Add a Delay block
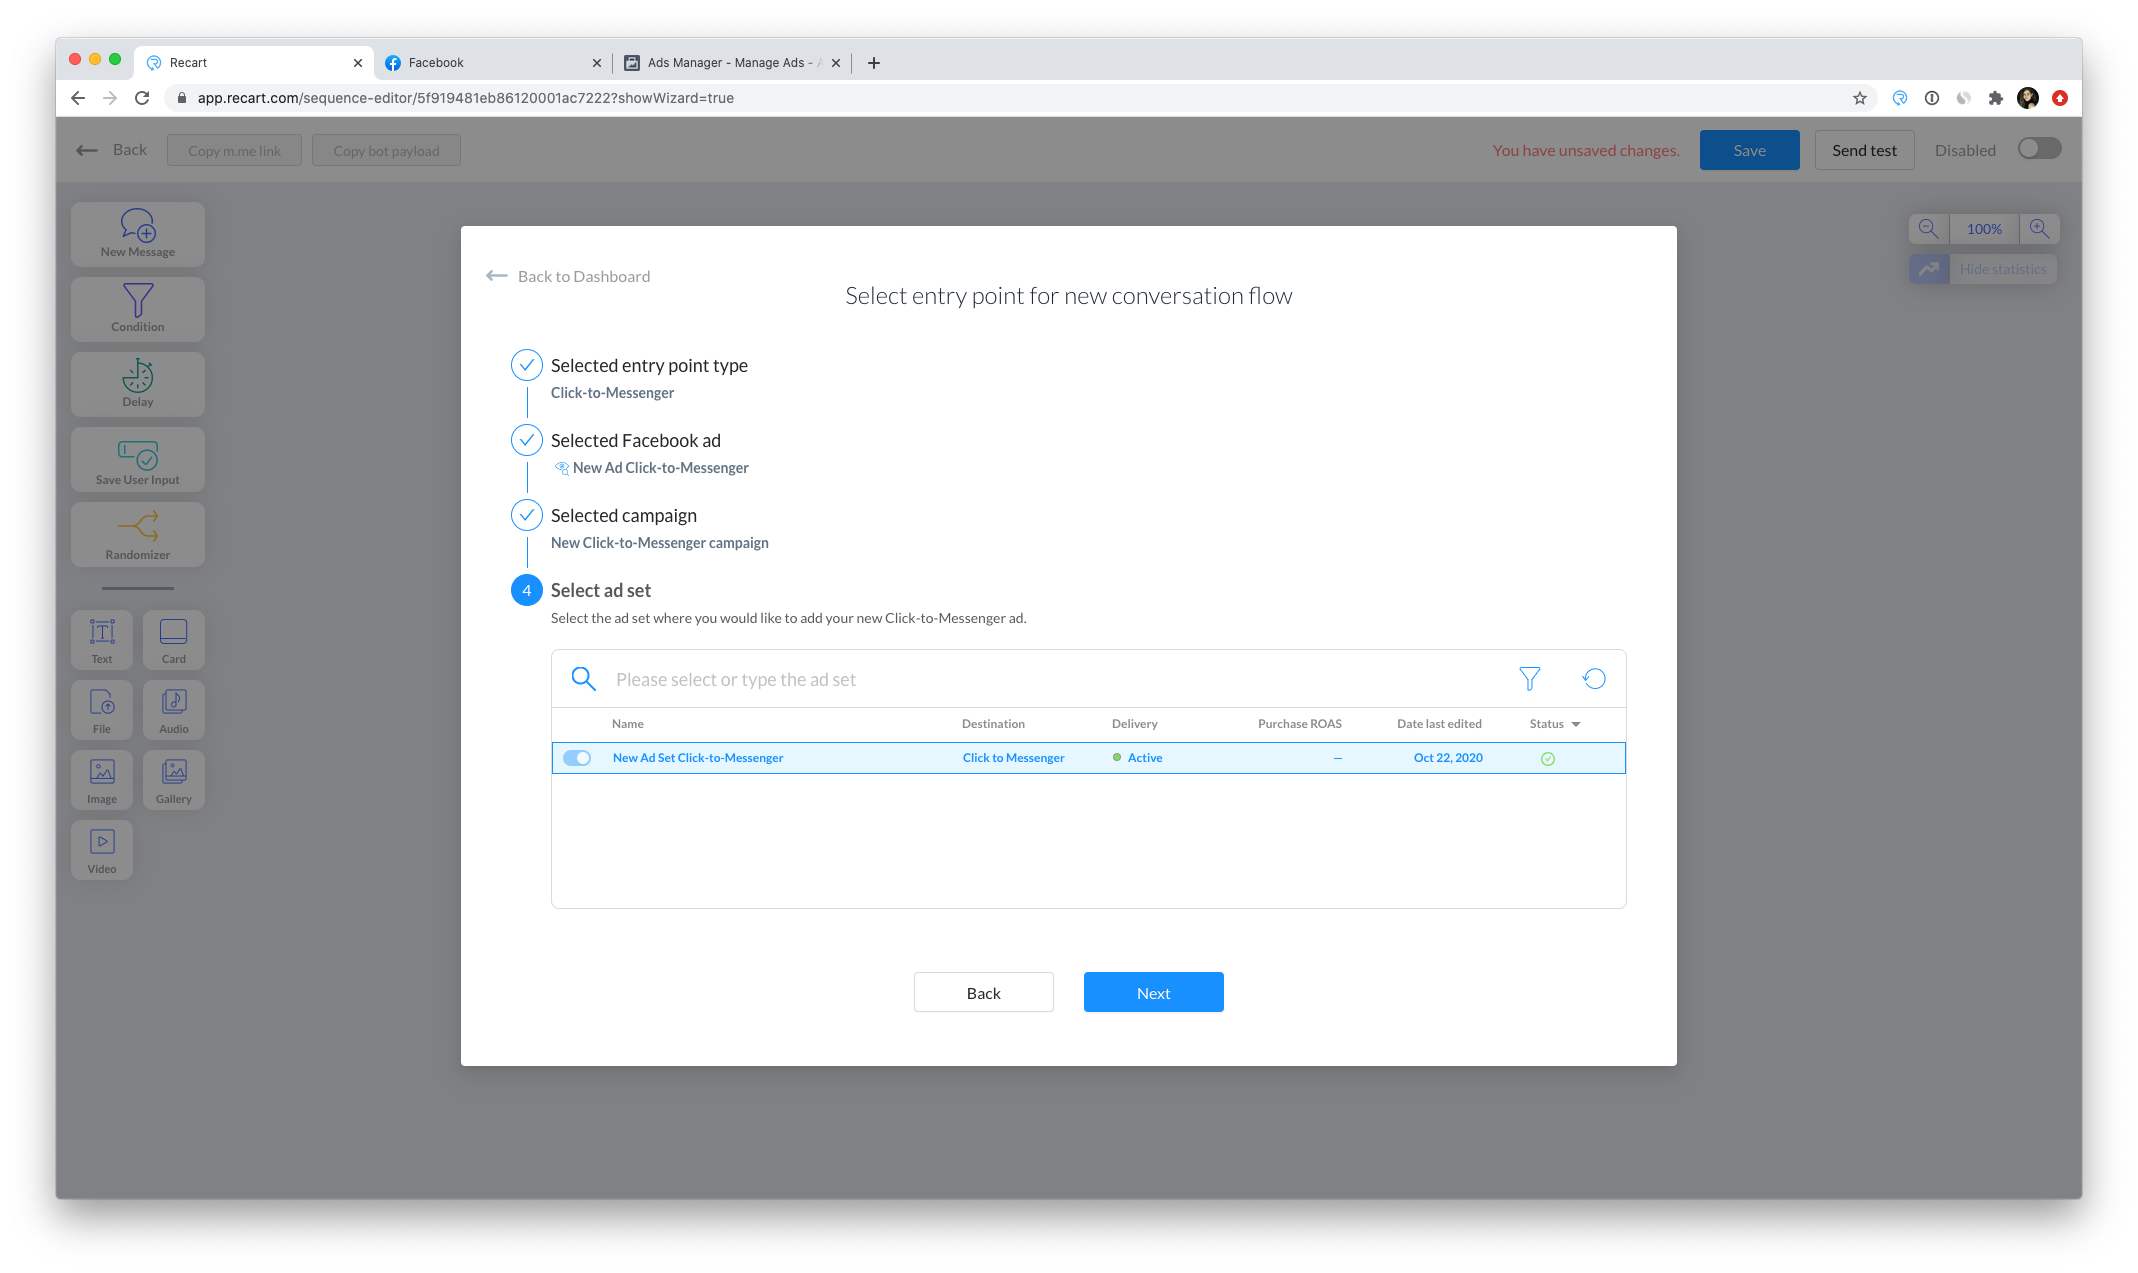 (x=138, y=384)
